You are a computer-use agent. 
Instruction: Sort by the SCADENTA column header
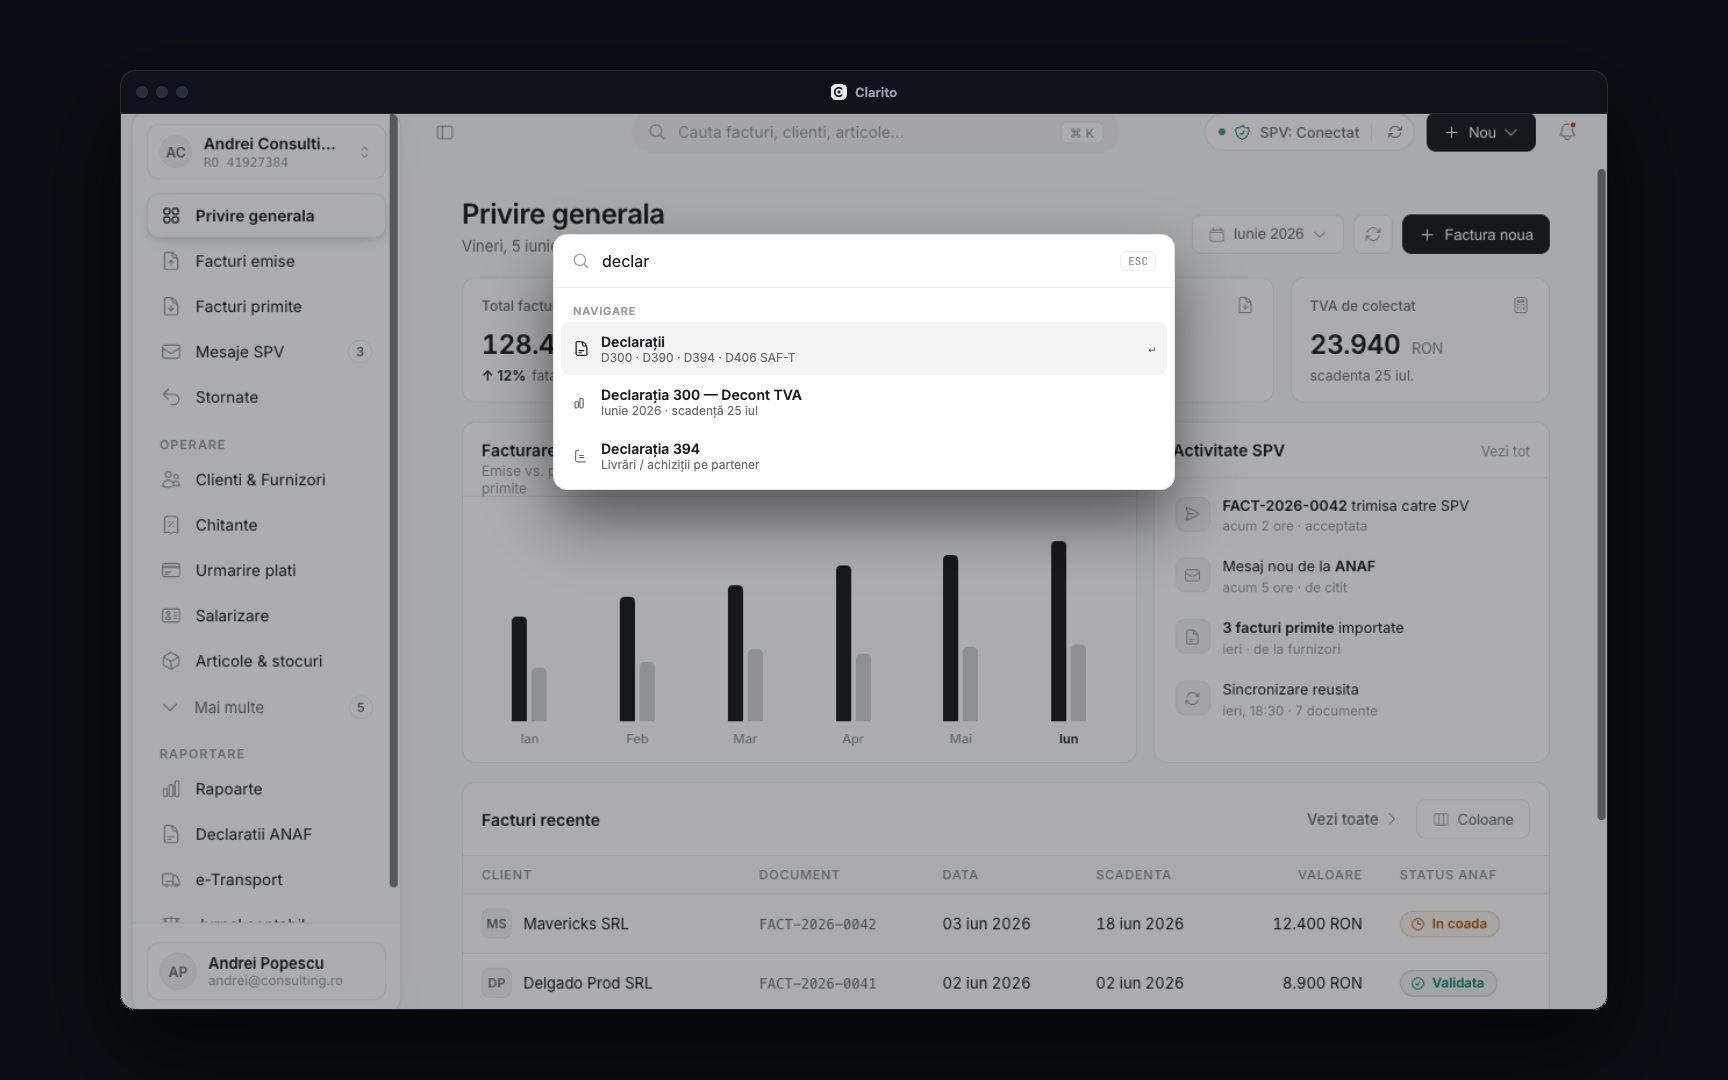click(x=1133, y=875)
